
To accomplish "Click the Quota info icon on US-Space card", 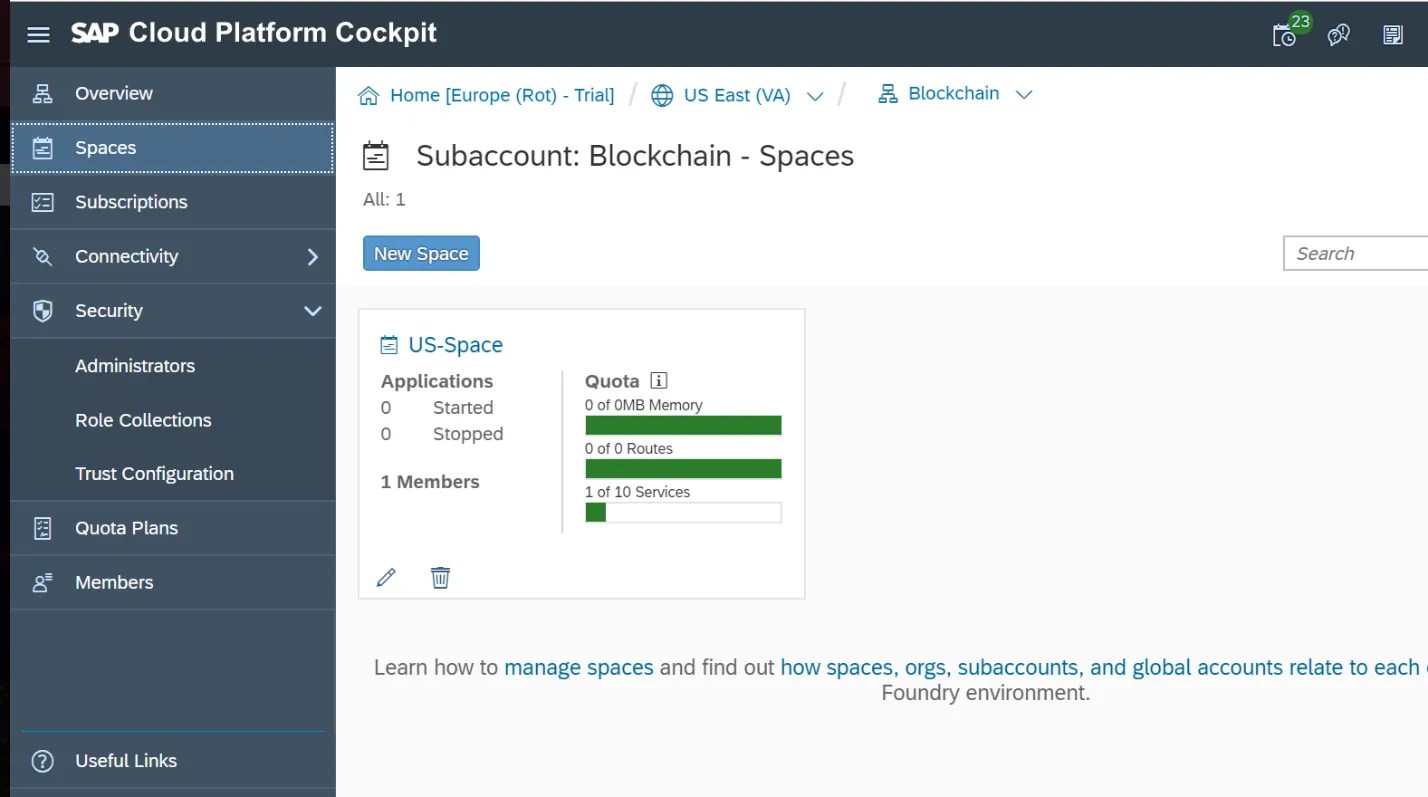I will [659, 380].
